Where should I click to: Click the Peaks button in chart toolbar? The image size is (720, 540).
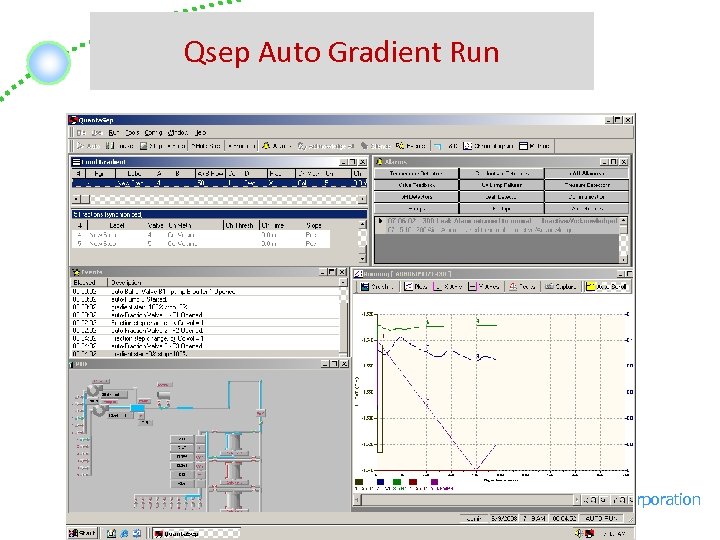pos(522,287)
